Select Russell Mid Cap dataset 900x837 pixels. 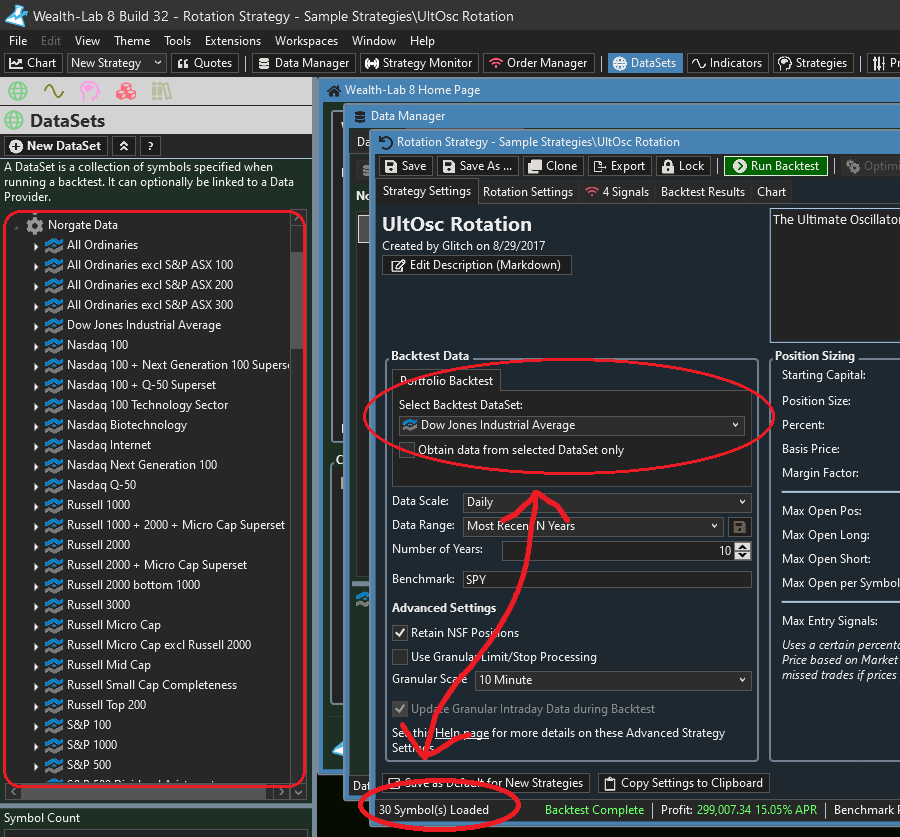point(109,665)
